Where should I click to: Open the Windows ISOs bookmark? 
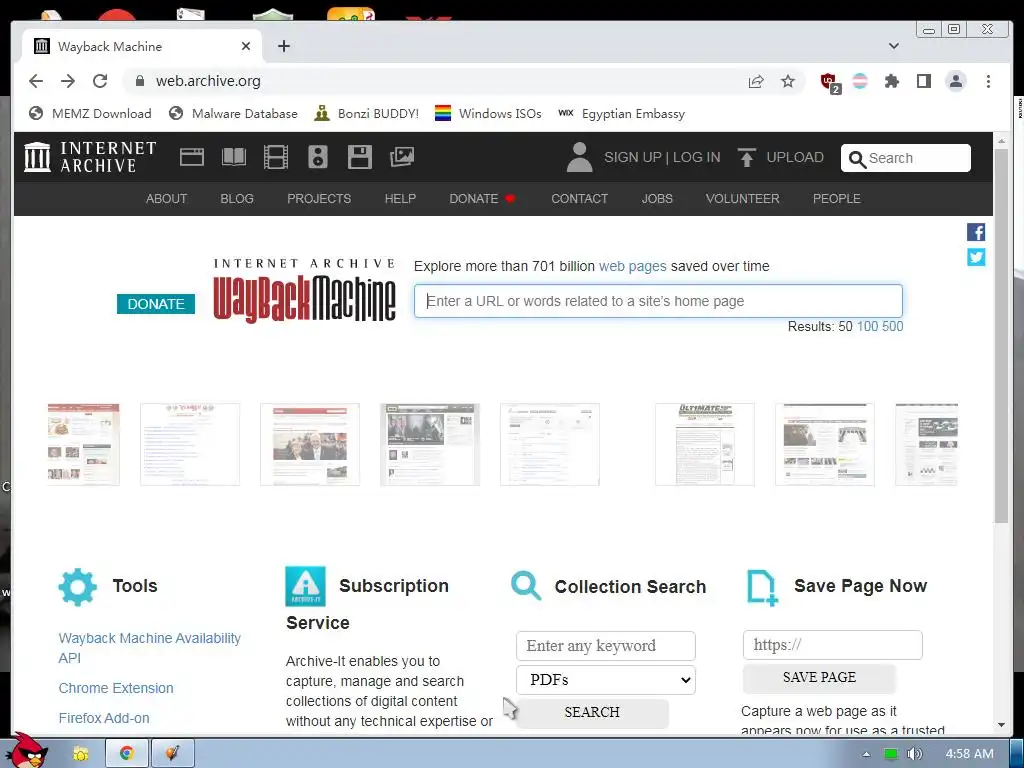coord(488,114)
